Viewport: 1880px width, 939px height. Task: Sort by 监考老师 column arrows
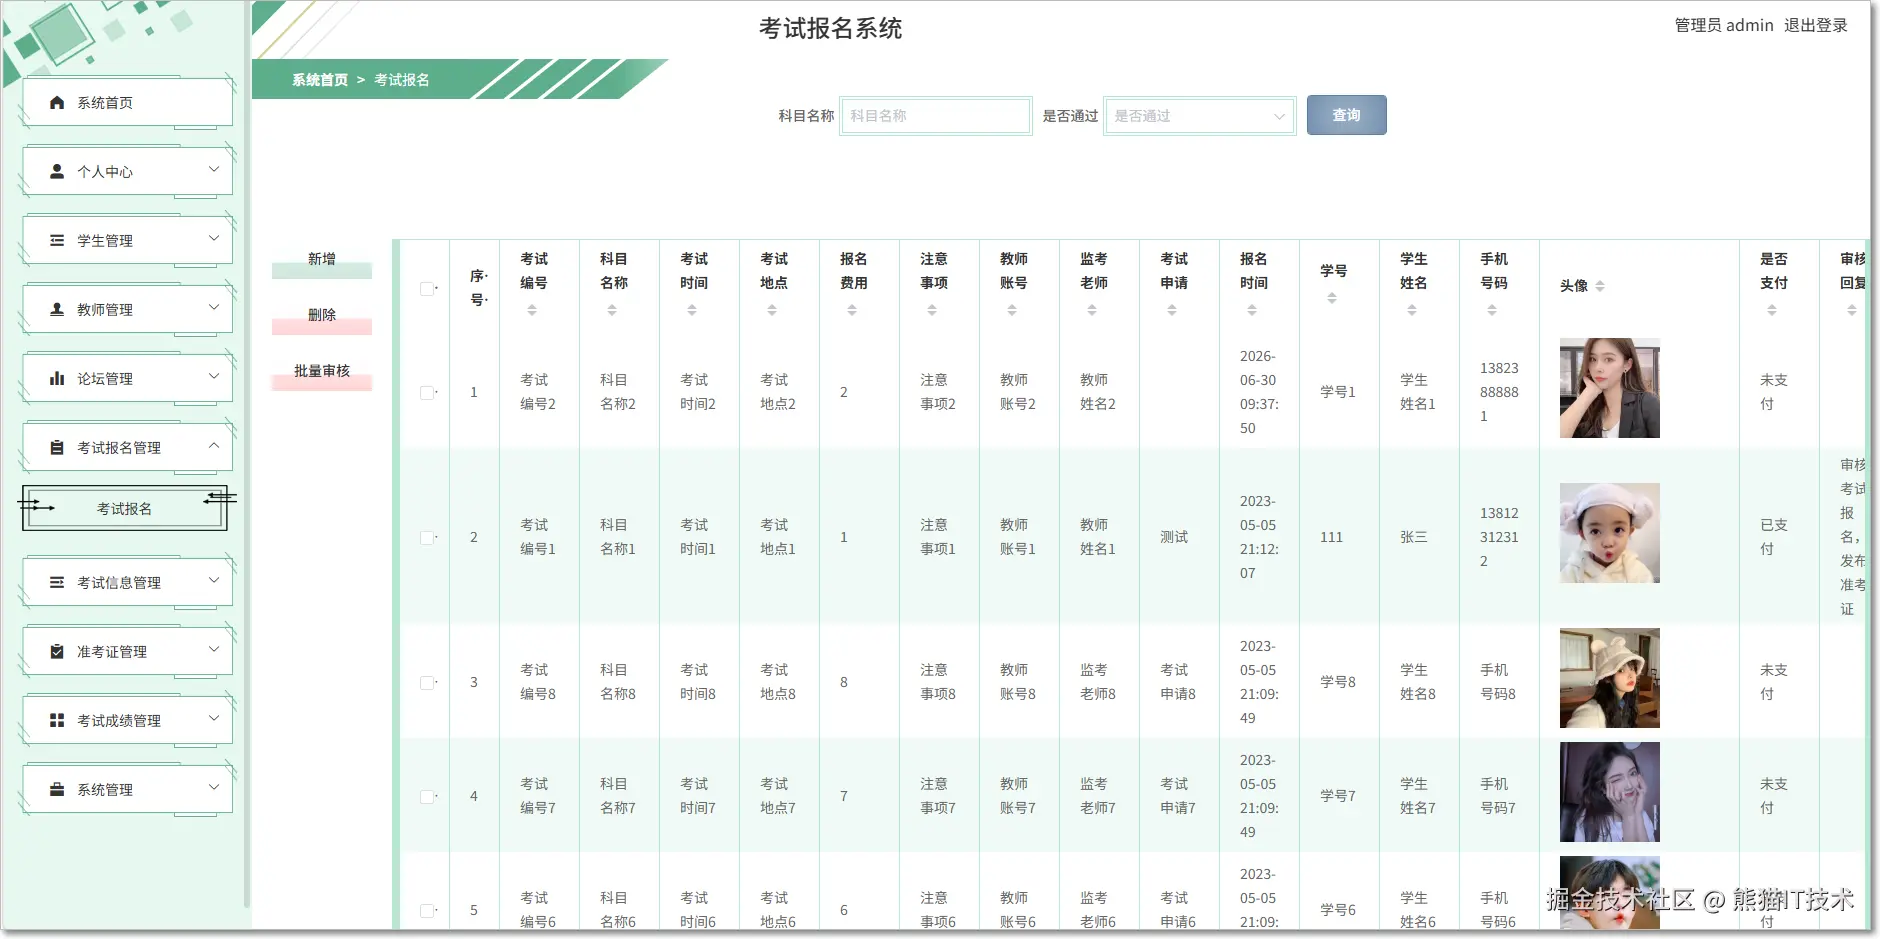(1092, 310)
